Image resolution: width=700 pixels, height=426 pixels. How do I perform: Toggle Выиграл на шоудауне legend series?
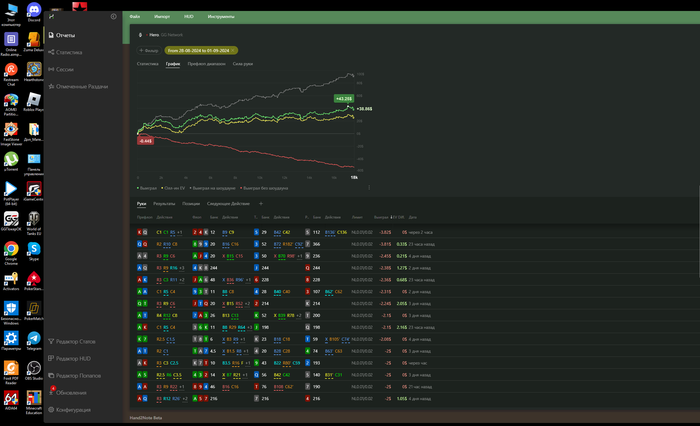click(212, 188)
